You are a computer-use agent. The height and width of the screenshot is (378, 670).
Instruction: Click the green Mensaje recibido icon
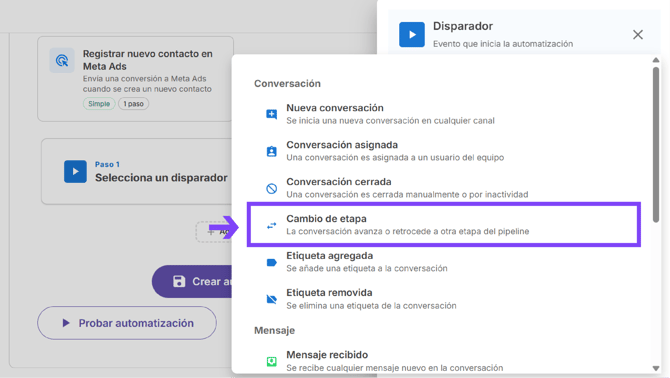[271, 362]
